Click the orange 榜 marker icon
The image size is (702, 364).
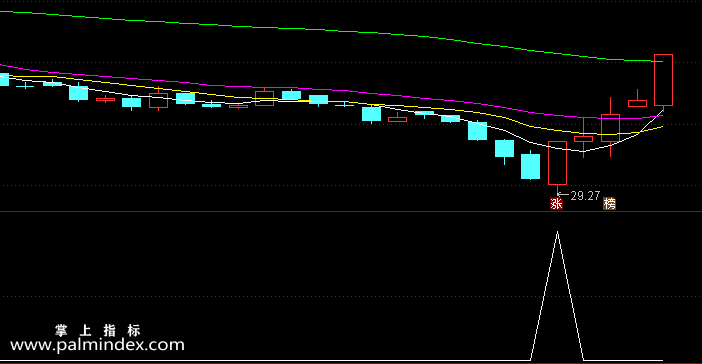click(609, 204)
